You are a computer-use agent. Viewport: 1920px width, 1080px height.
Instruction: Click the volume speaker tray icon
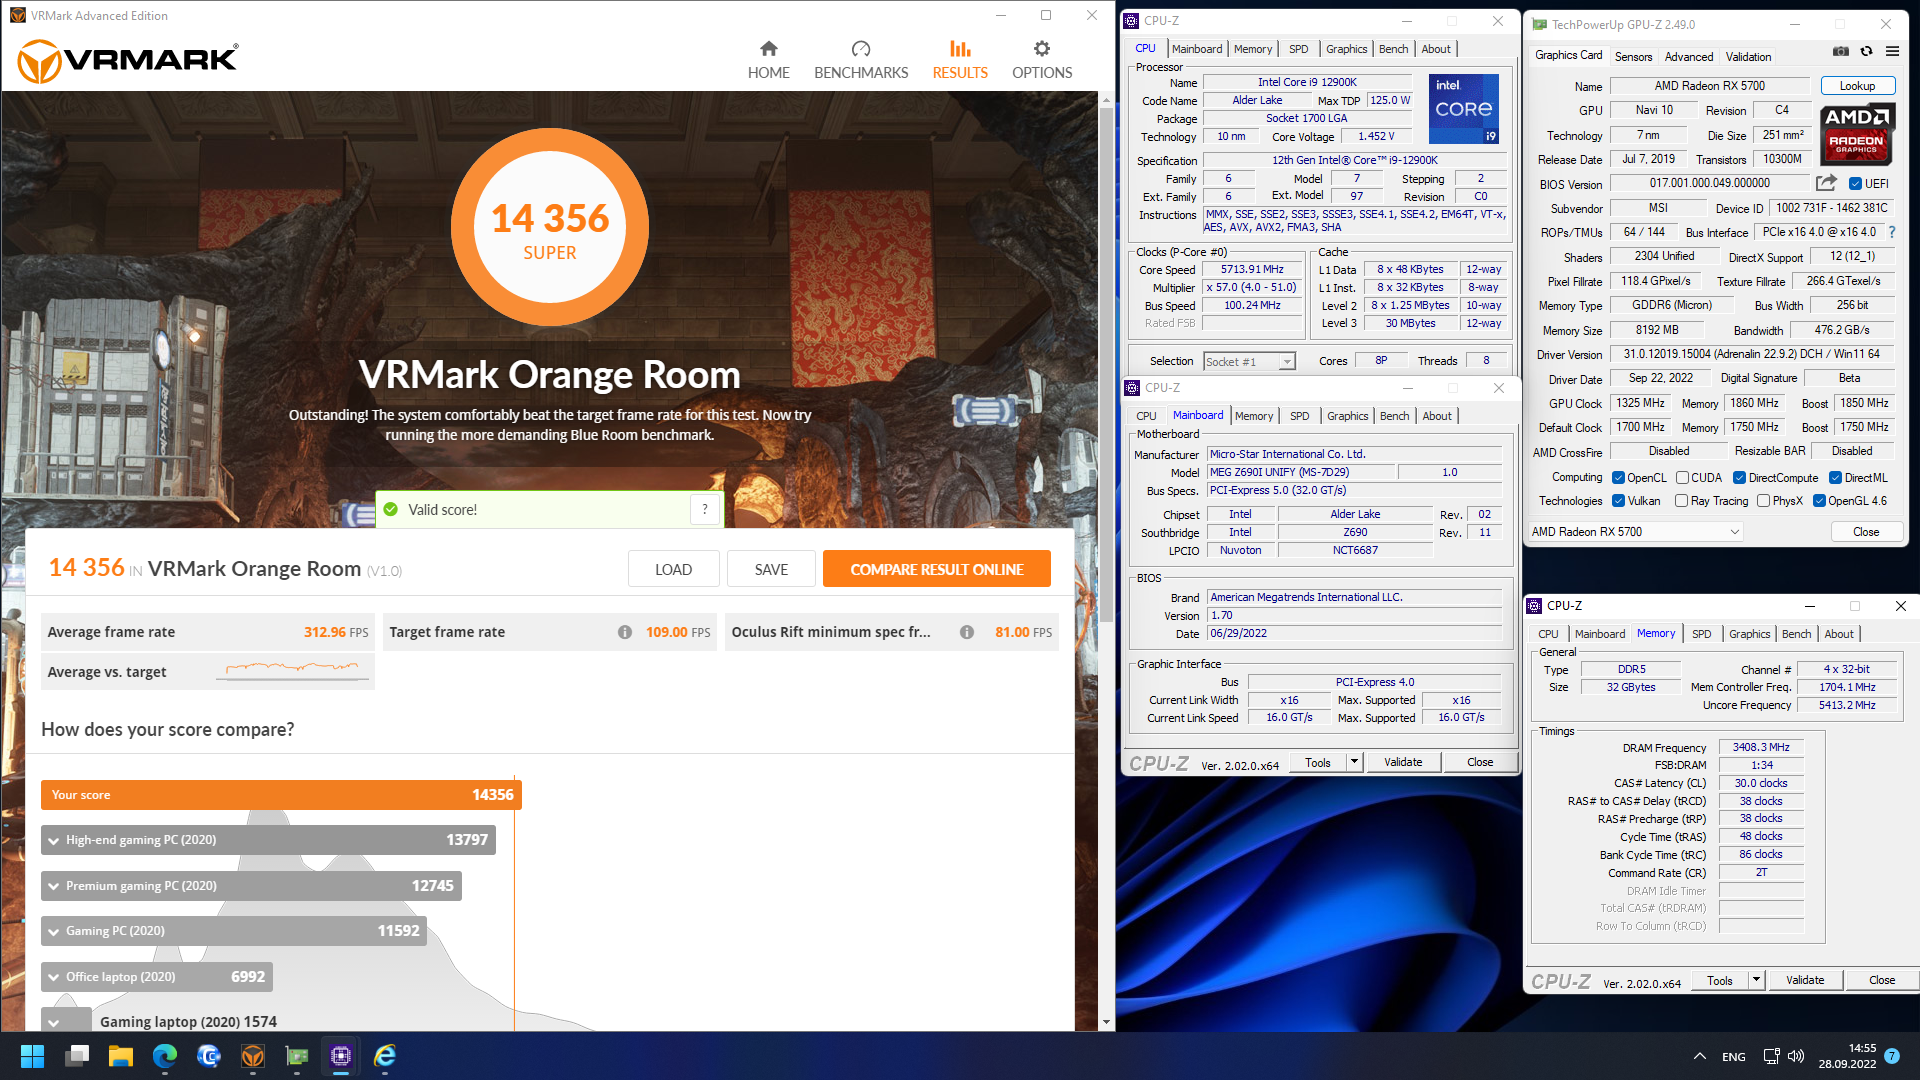click(x=1796, y=1056)
